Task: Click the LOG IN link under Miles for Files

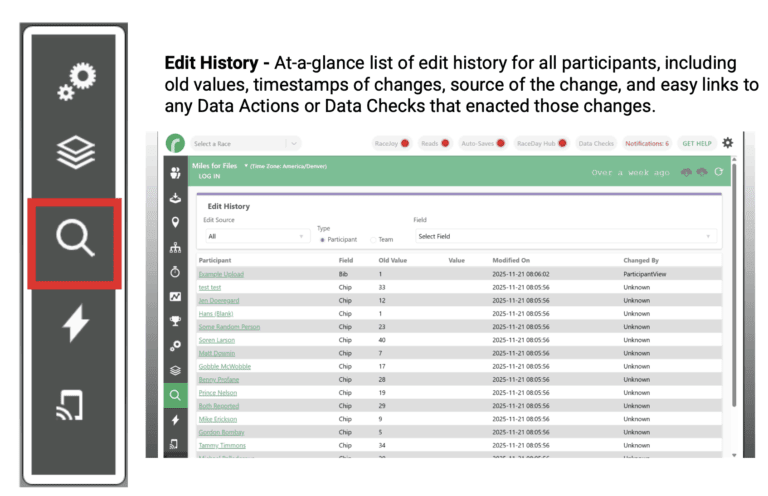Action: (x=209, y=176)
